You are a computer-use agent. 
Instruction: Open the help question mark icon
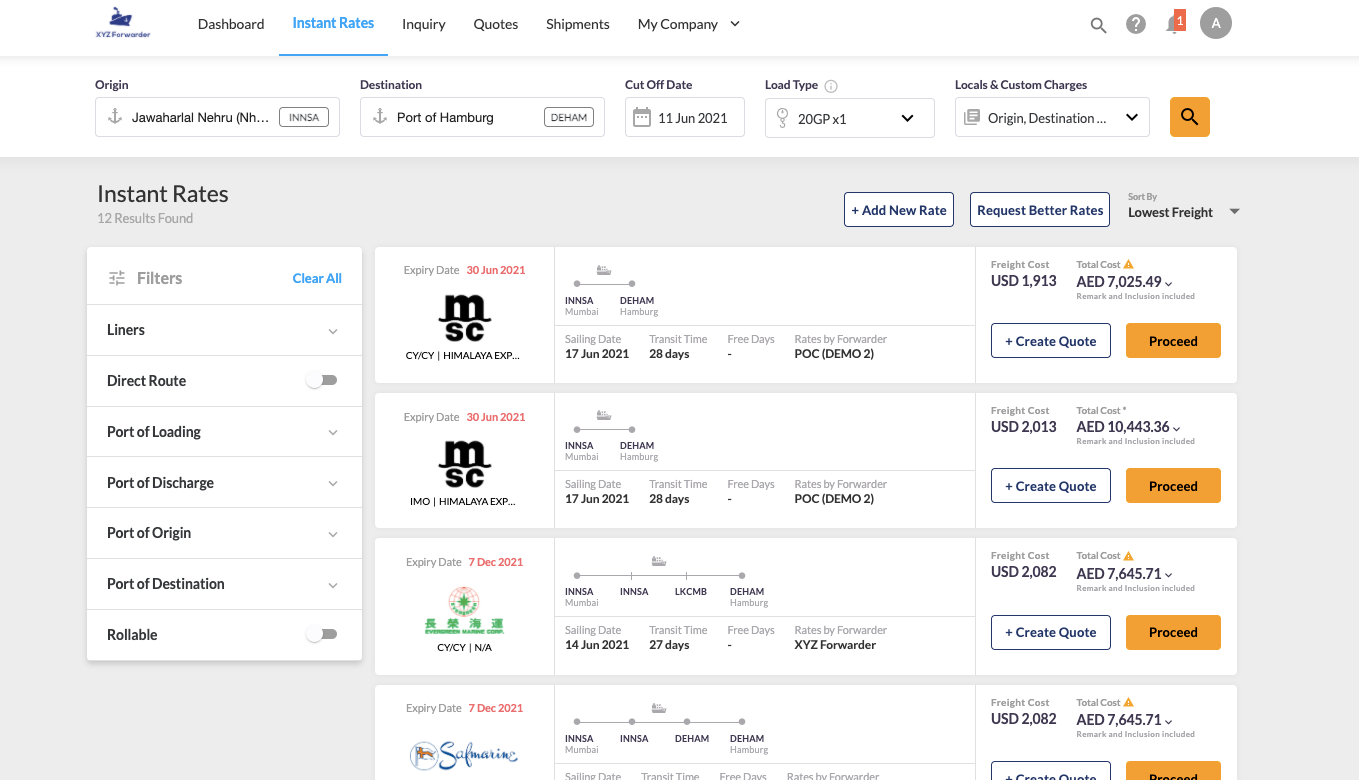(1135, 24)
